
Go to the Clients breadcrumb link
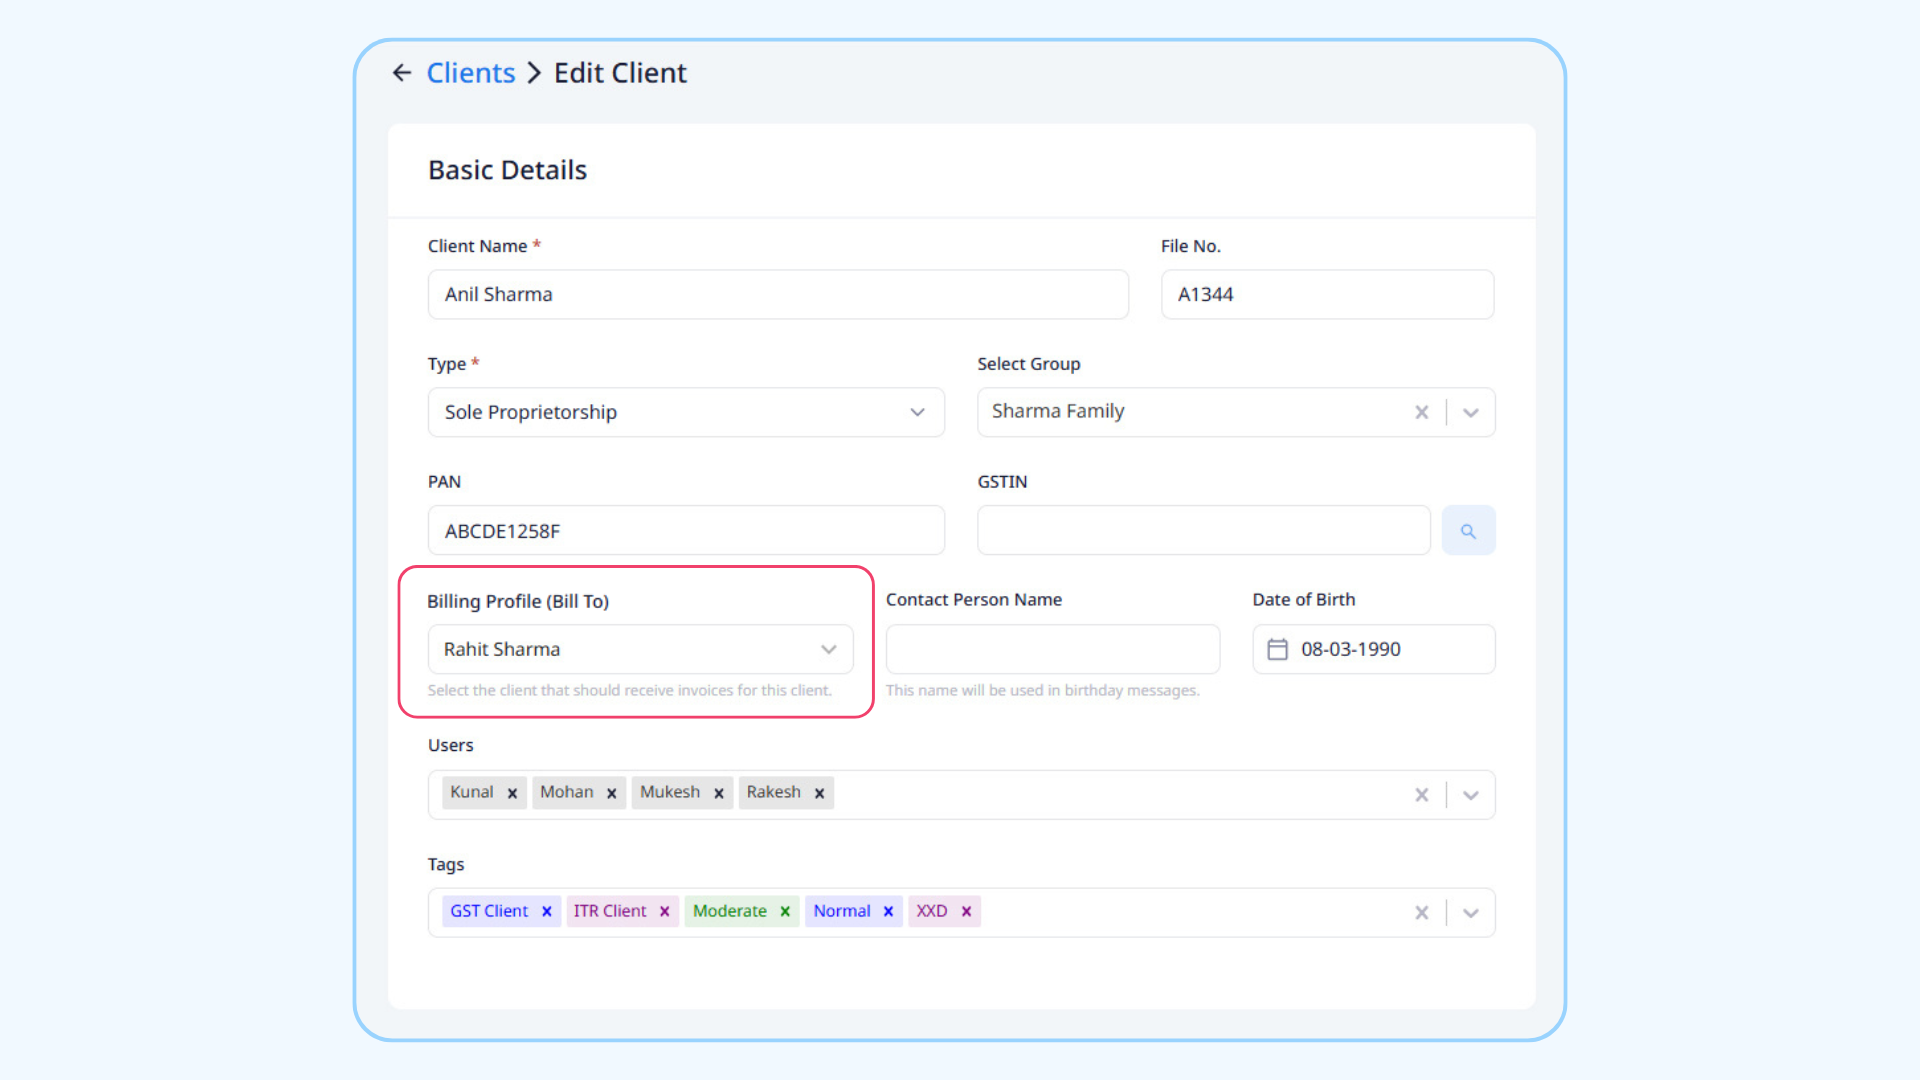tap(470, 73)
